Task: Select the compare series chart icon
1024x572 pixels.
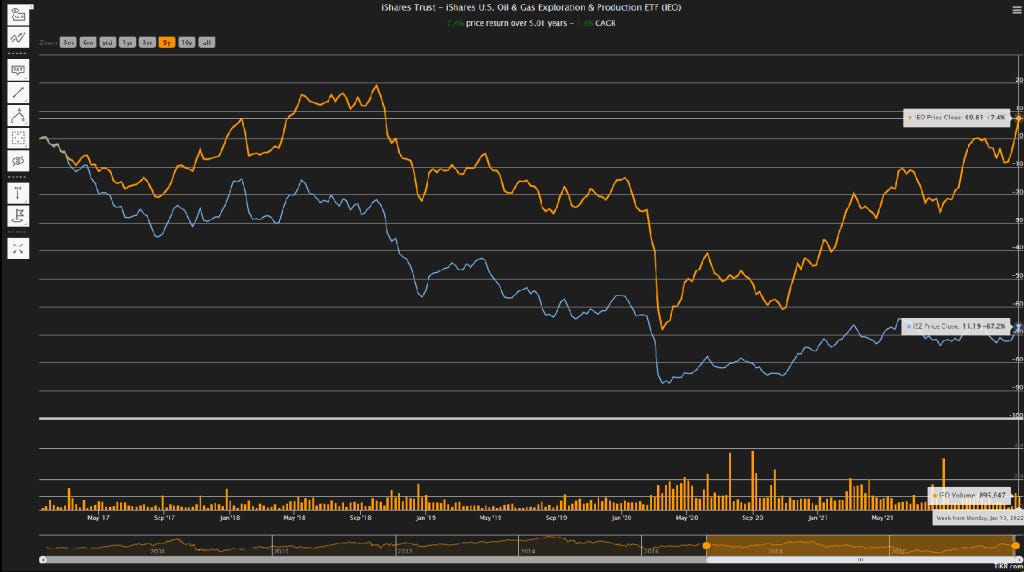Action: pyautogui.click(x=18, y=37)
